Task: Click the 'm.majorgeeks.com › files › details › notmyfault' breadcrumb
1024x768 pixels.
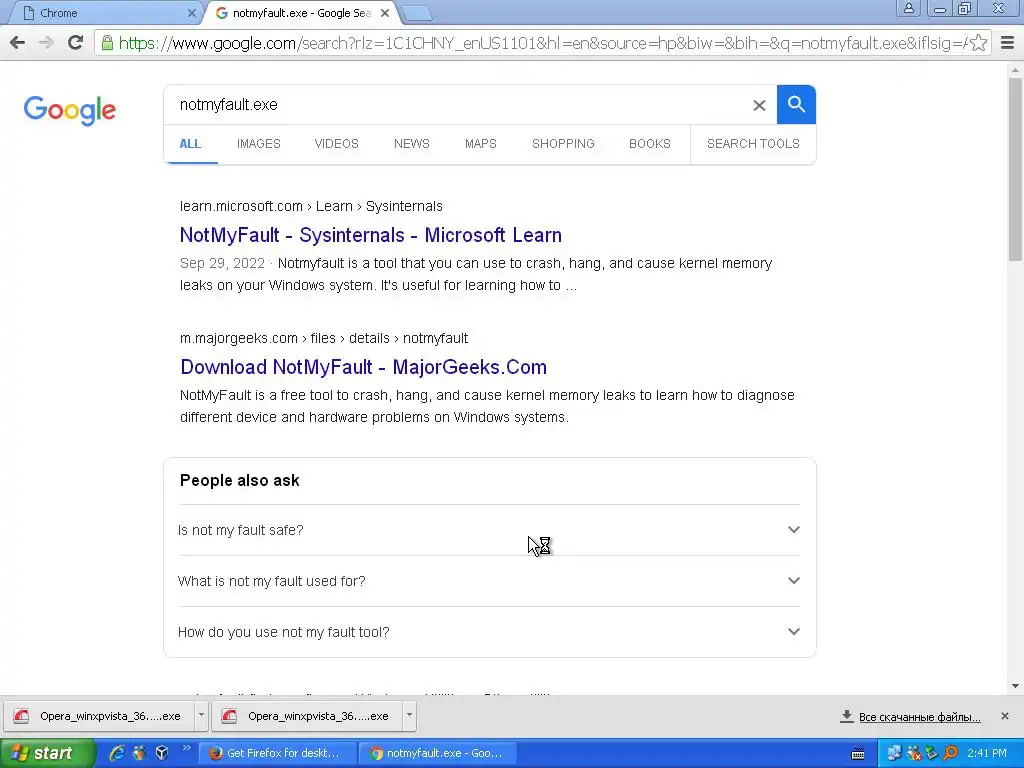Action: click(x=324, y=338)
